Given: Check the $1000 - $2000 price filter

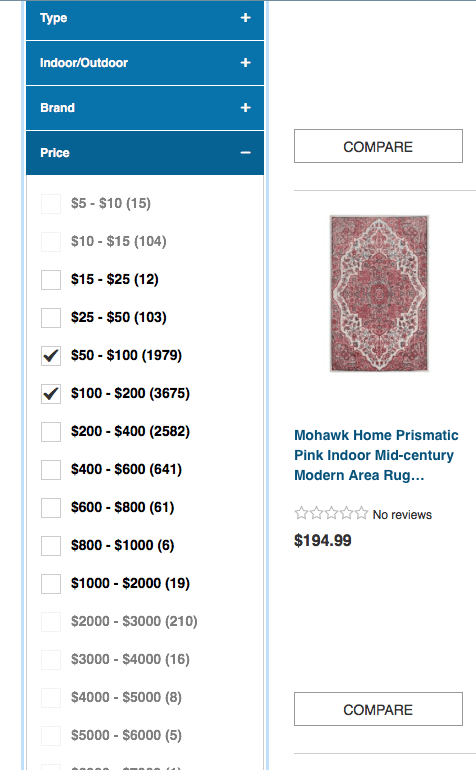Looking at the screenshot, I should [51, 584].
